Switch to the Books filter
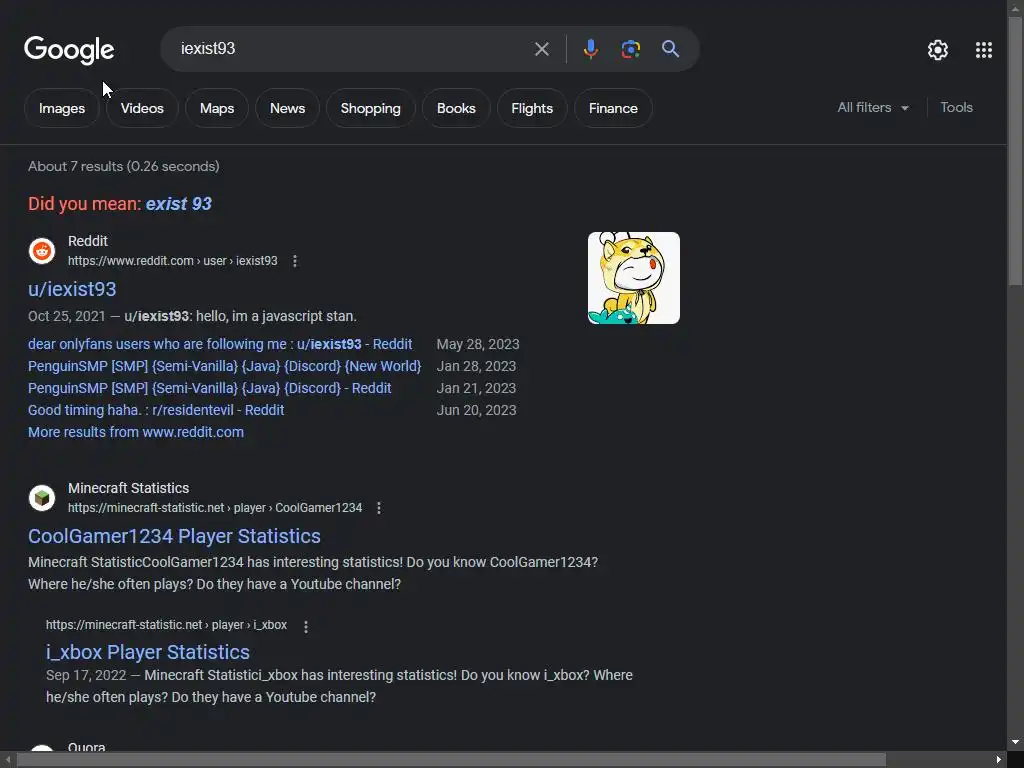Screen dimensions: 1024x768 click(x=456, y=108)
